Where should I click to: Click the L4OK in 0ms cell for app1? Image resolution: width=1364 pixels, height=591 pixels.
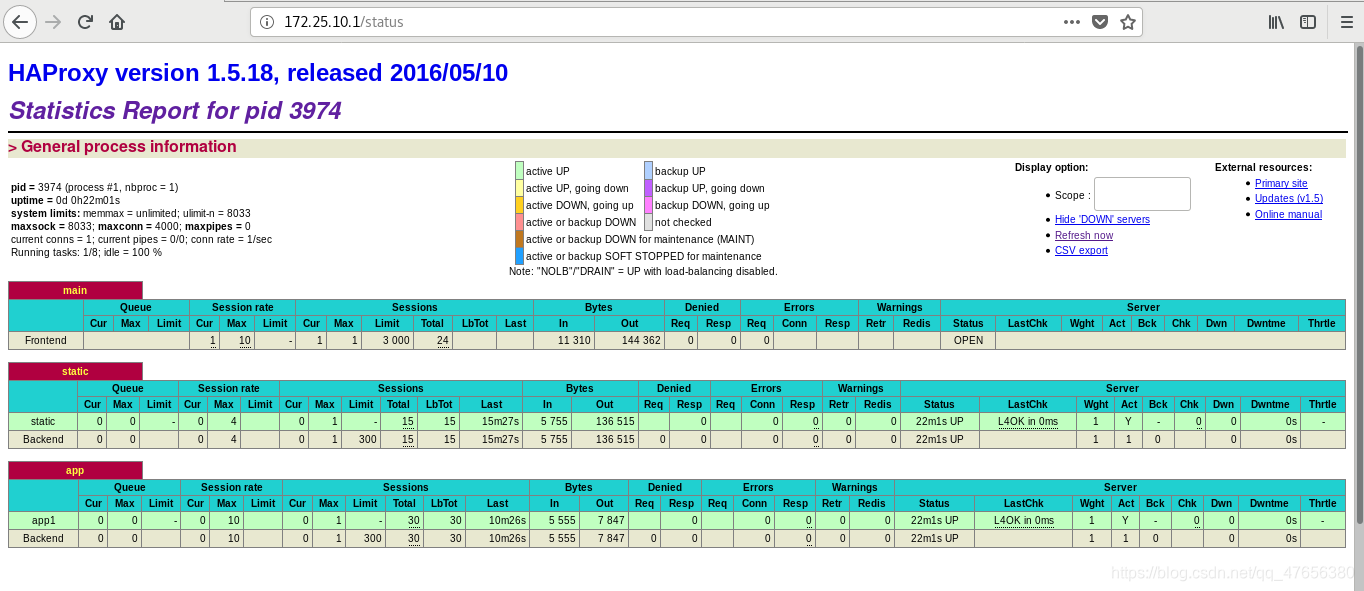coord(1024,520)
